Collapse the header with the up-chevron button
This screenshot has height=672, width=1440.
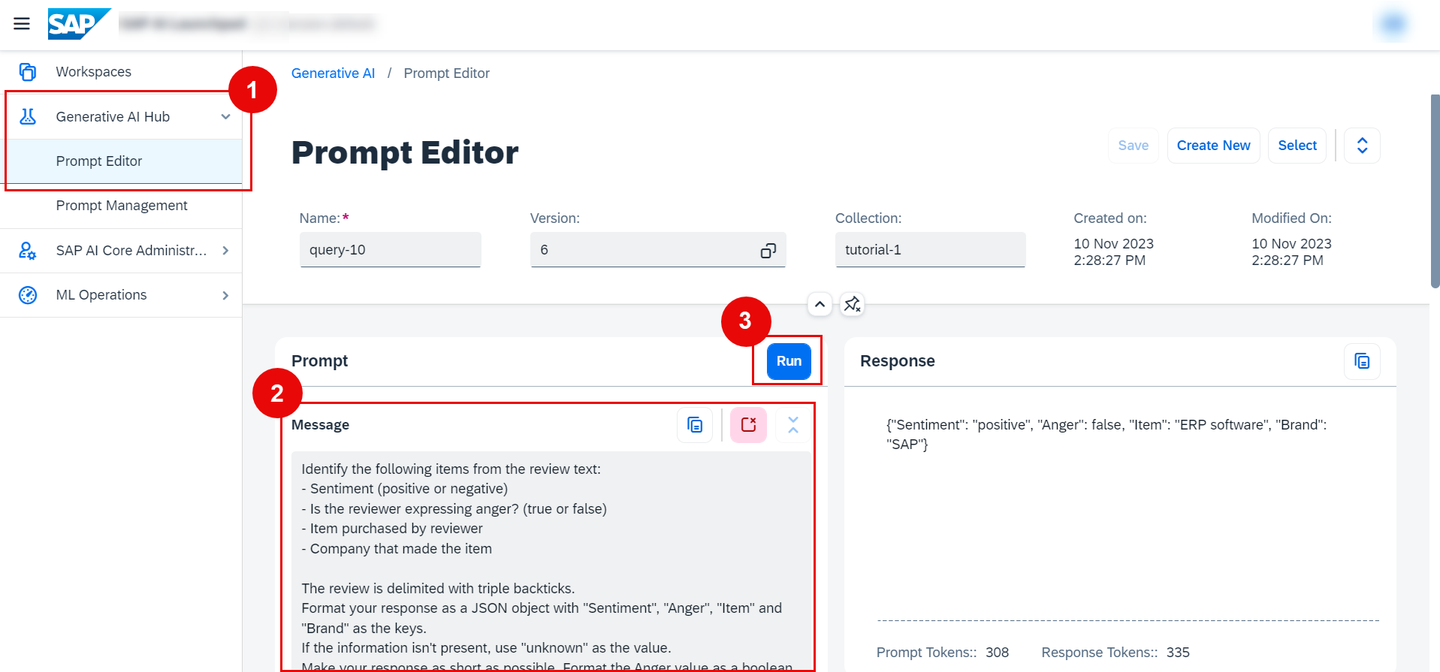(x=819, y=304)
